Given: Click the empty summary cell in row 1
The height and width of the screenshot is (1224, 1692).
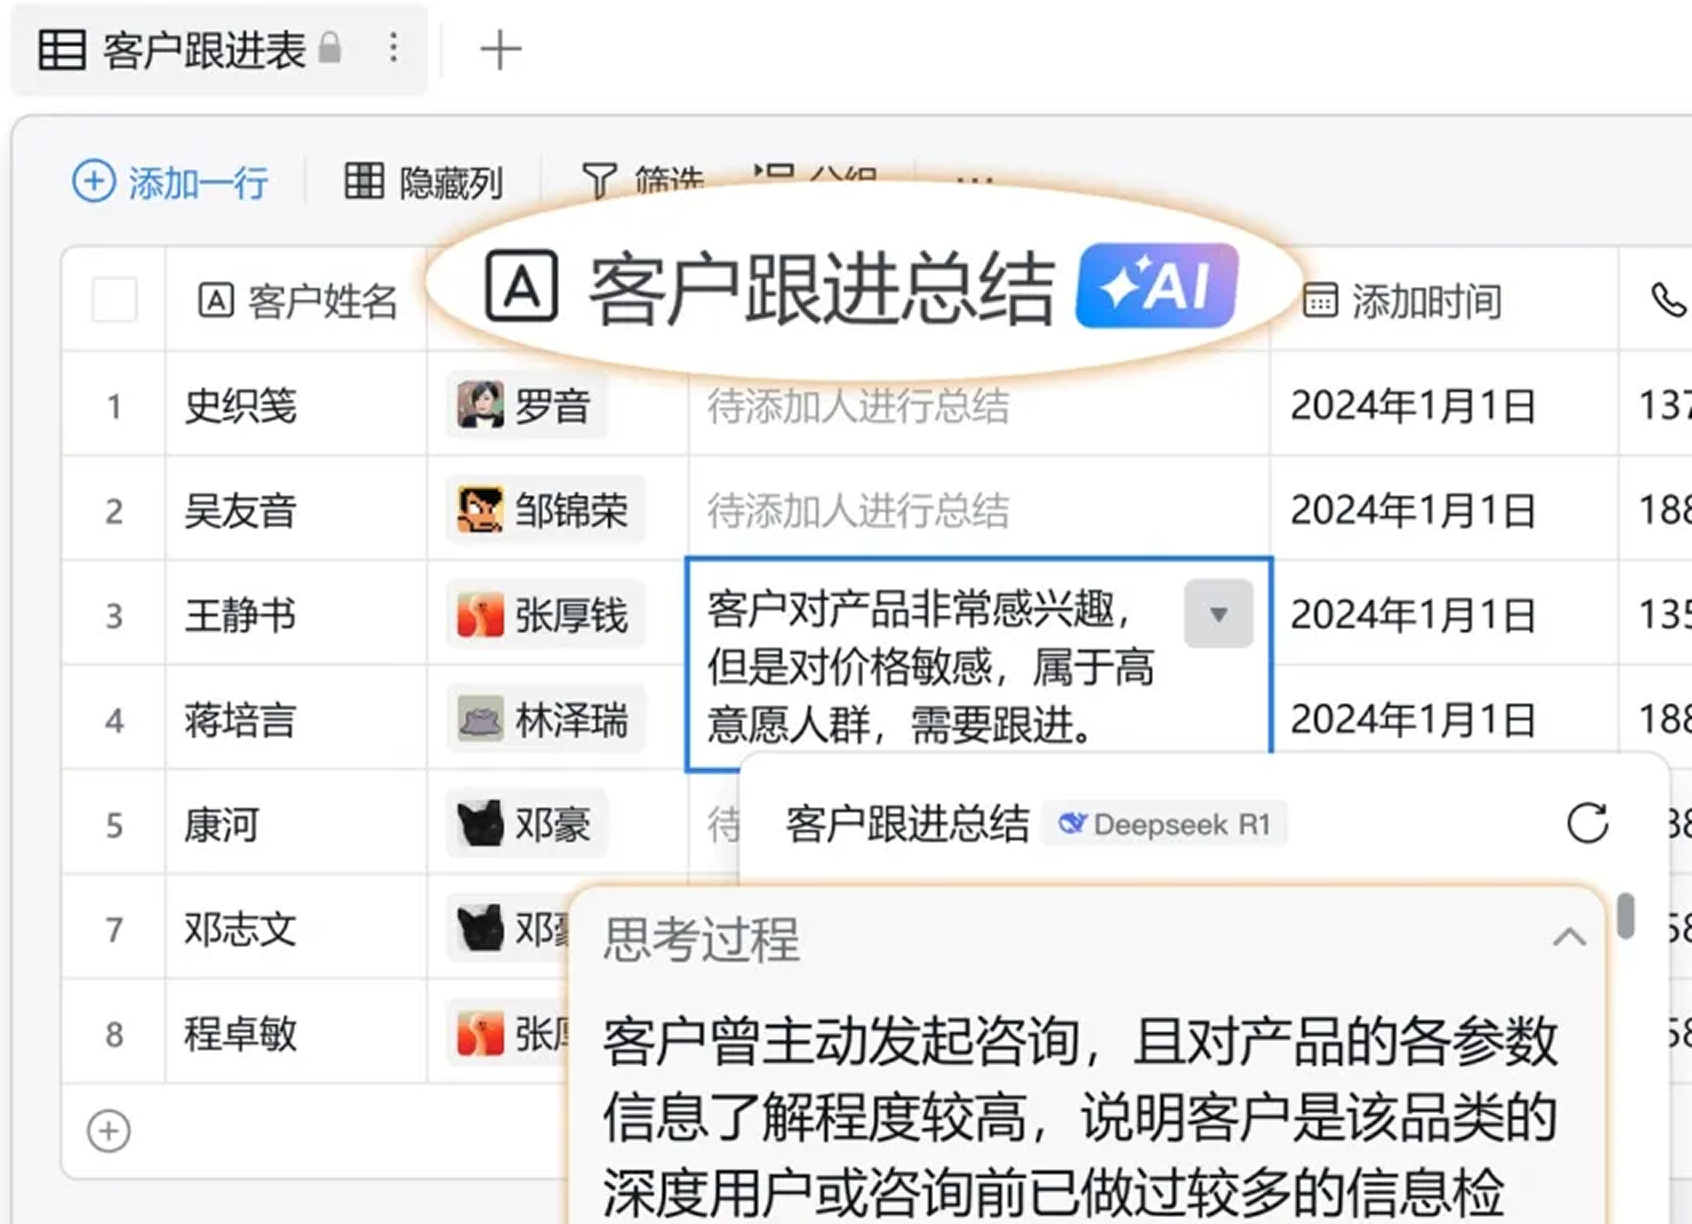Looking at the screenshot, I should point(979,406).
